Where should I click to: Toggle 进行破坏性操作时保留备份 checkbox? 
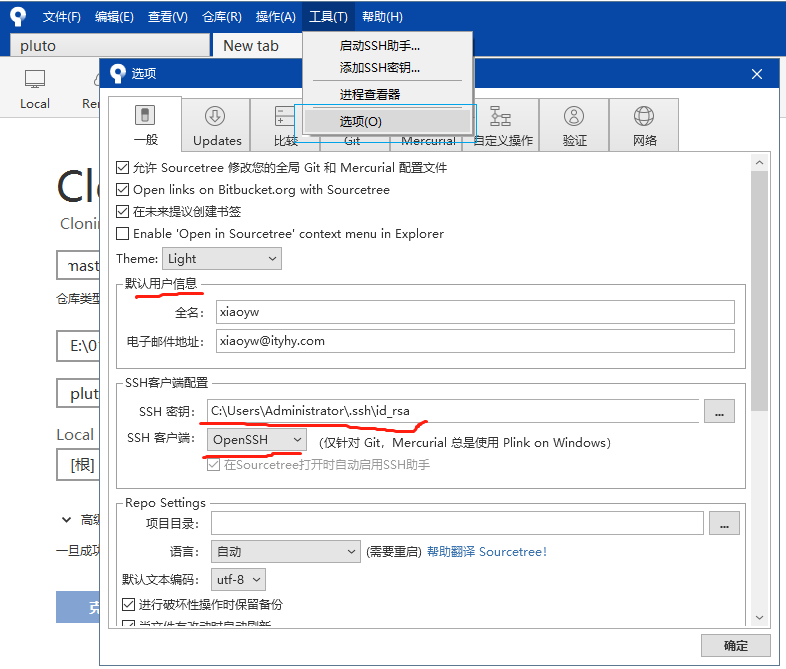click(128, 604)
